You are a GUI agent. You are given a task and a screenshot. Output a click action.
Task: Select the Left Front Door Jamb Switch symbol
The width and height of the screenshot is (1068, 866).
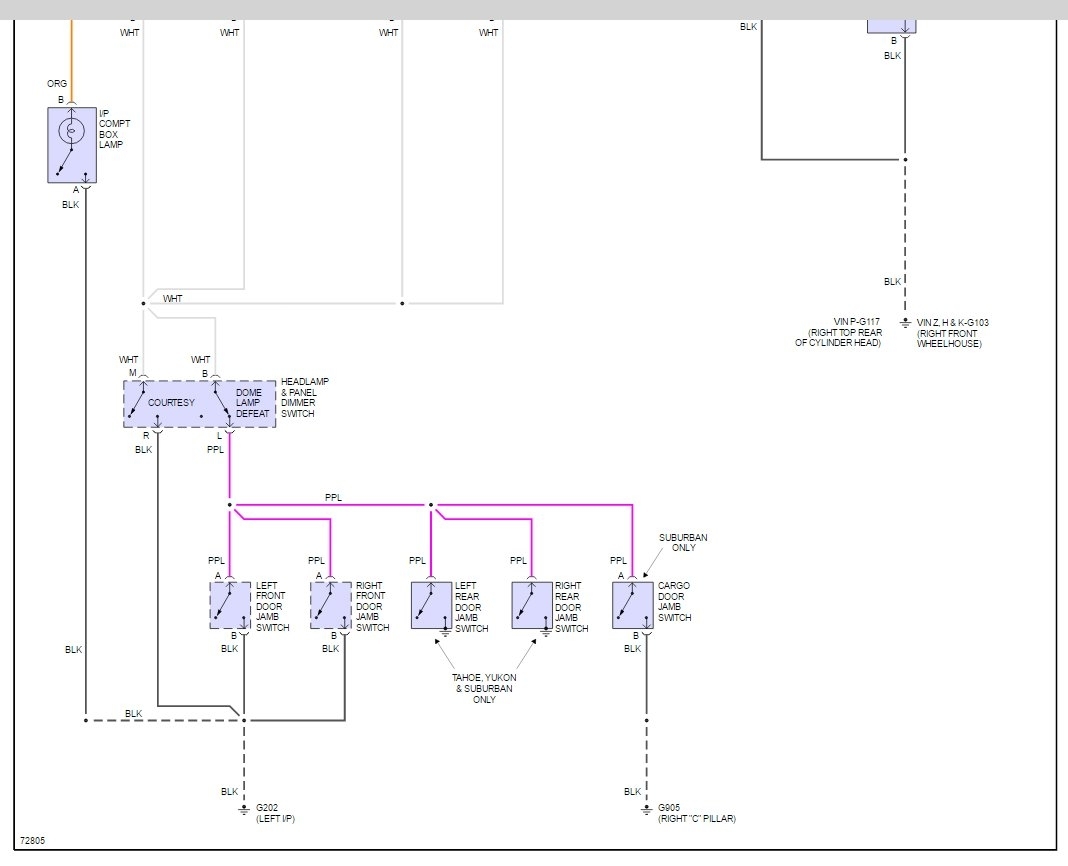(230, 605)
